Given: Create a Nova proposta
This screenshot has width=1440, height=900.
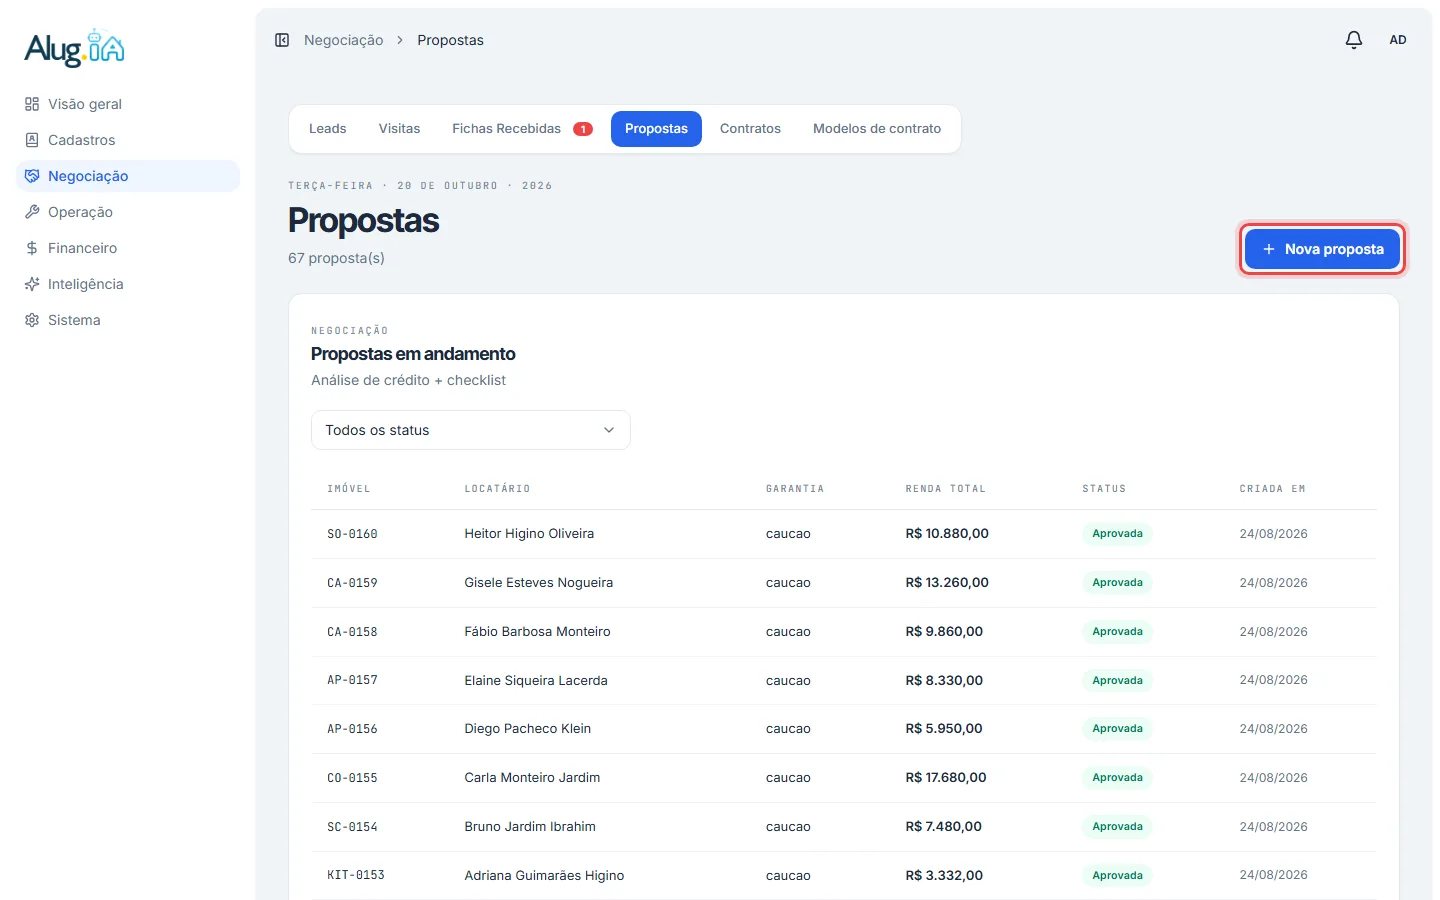Looking at the screenshot, I should coord(1322,249).
